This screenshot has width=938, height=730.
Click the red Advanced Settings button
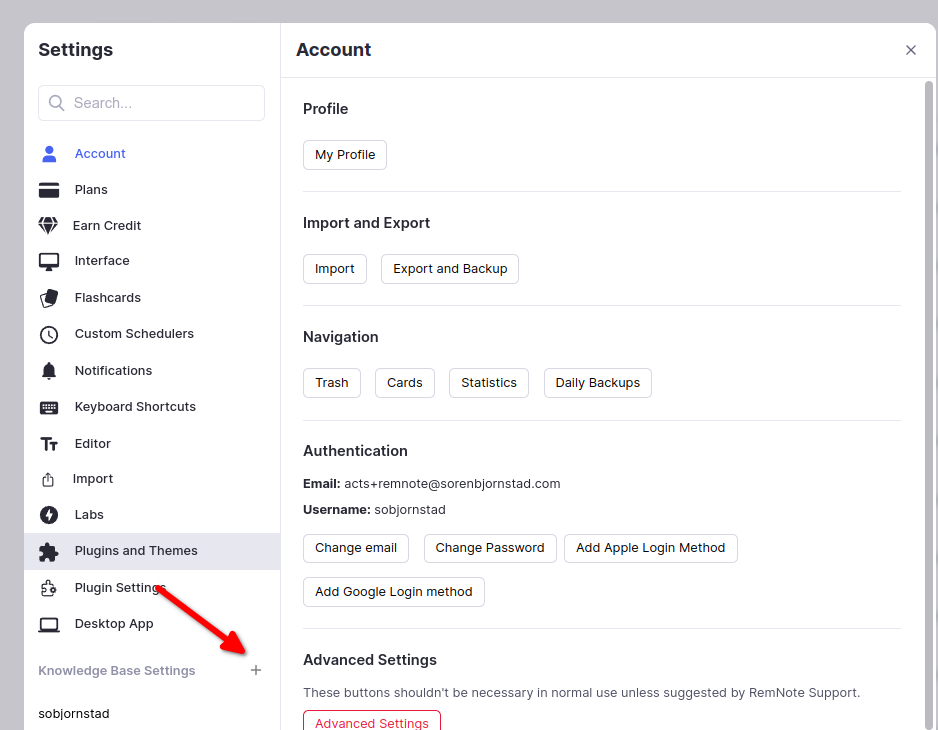[371, 721]
